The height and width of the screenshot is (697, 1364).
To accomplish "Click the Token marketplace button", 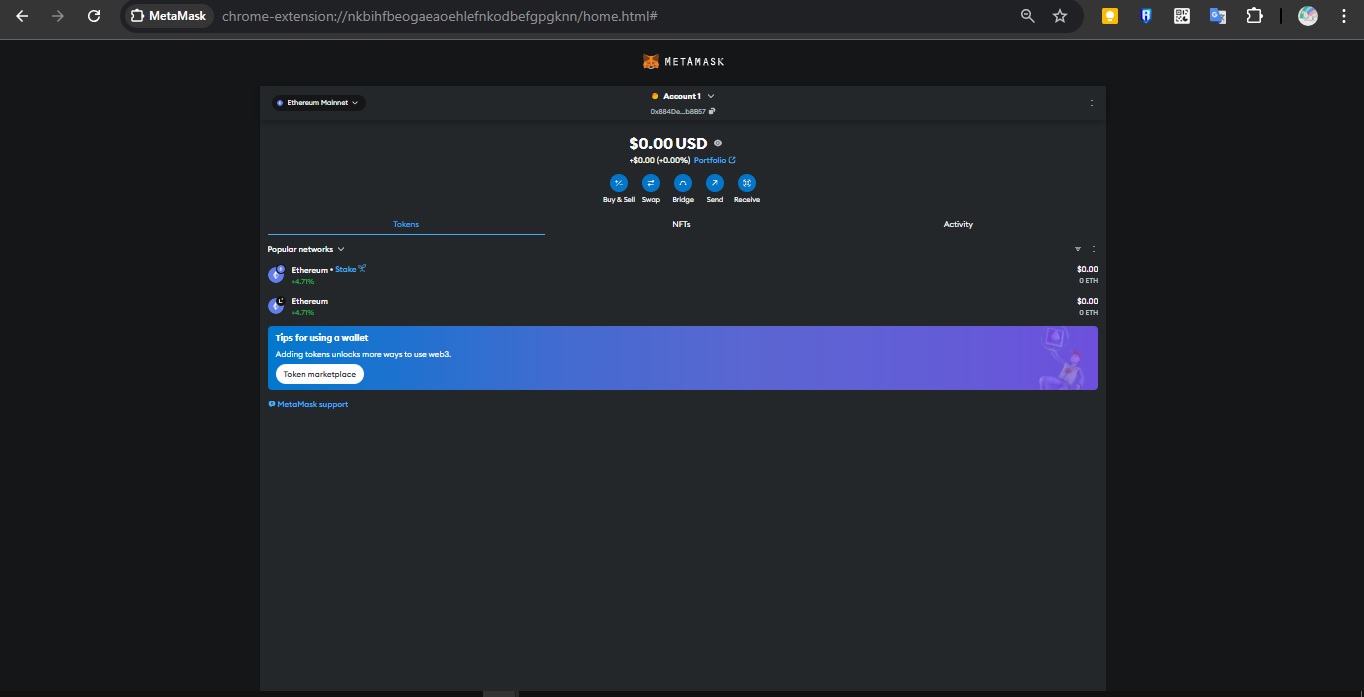I will point(320,374).
